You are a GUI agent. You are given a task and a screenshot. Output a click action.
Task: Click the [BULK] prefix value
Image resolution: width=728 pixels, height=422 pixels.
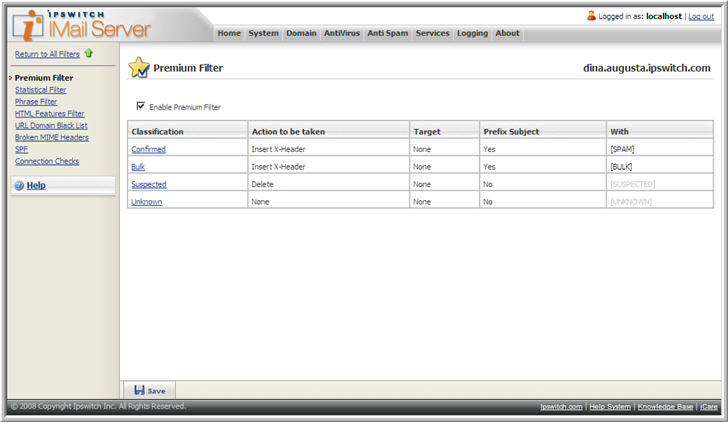coord(621,167)
